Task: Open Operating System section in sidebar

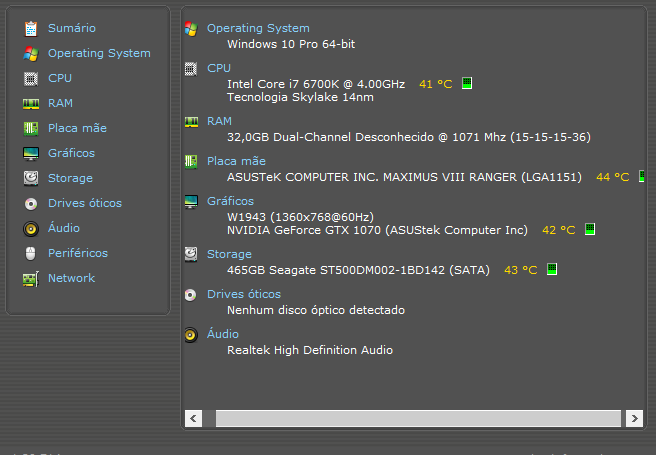Action: 99,54
